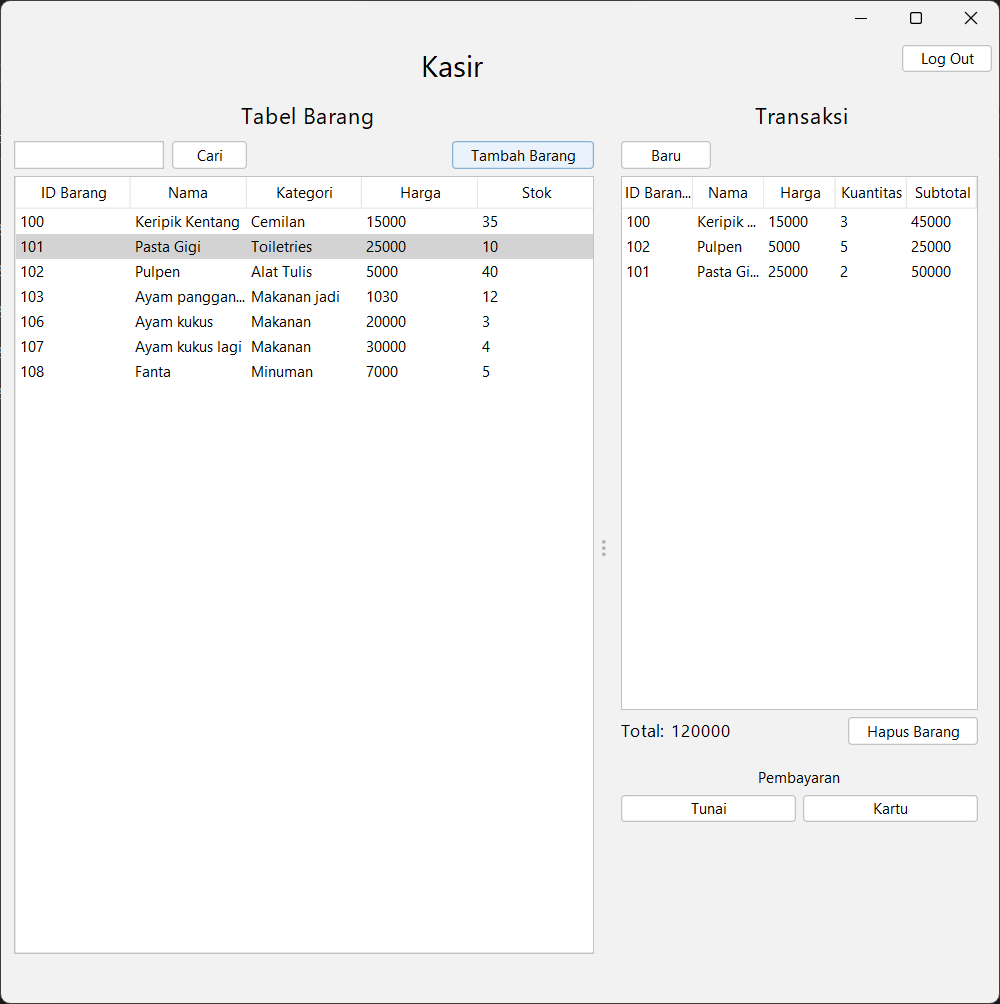Maximize the Kasir window

click(x=915, y=18)
